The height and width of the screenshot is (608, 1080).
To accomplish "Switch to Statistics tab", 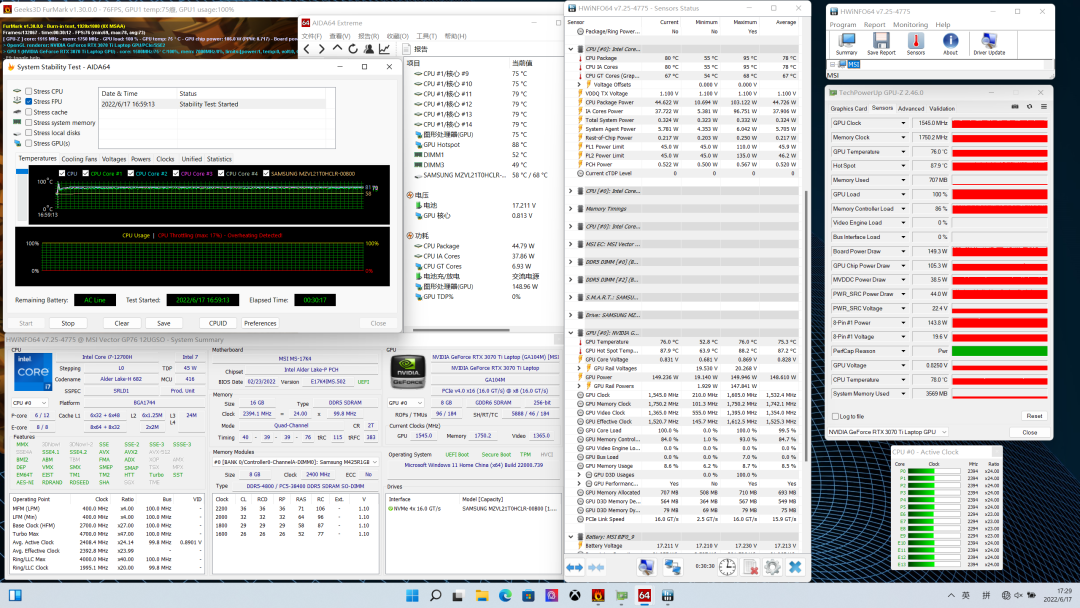I will pyautogui.click(x=219, y=159).
